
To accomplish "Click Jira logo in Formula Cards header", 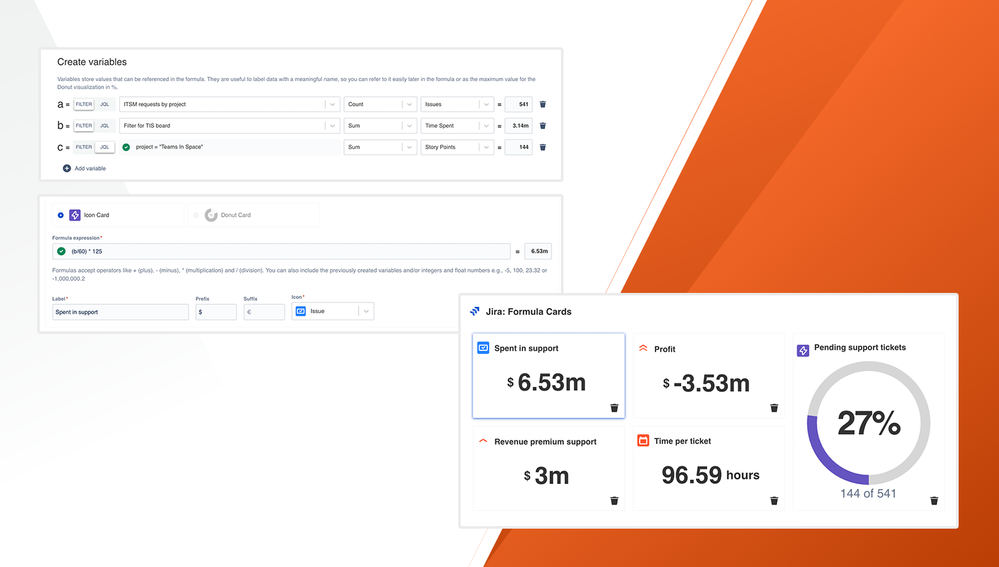I will [475, 312].
